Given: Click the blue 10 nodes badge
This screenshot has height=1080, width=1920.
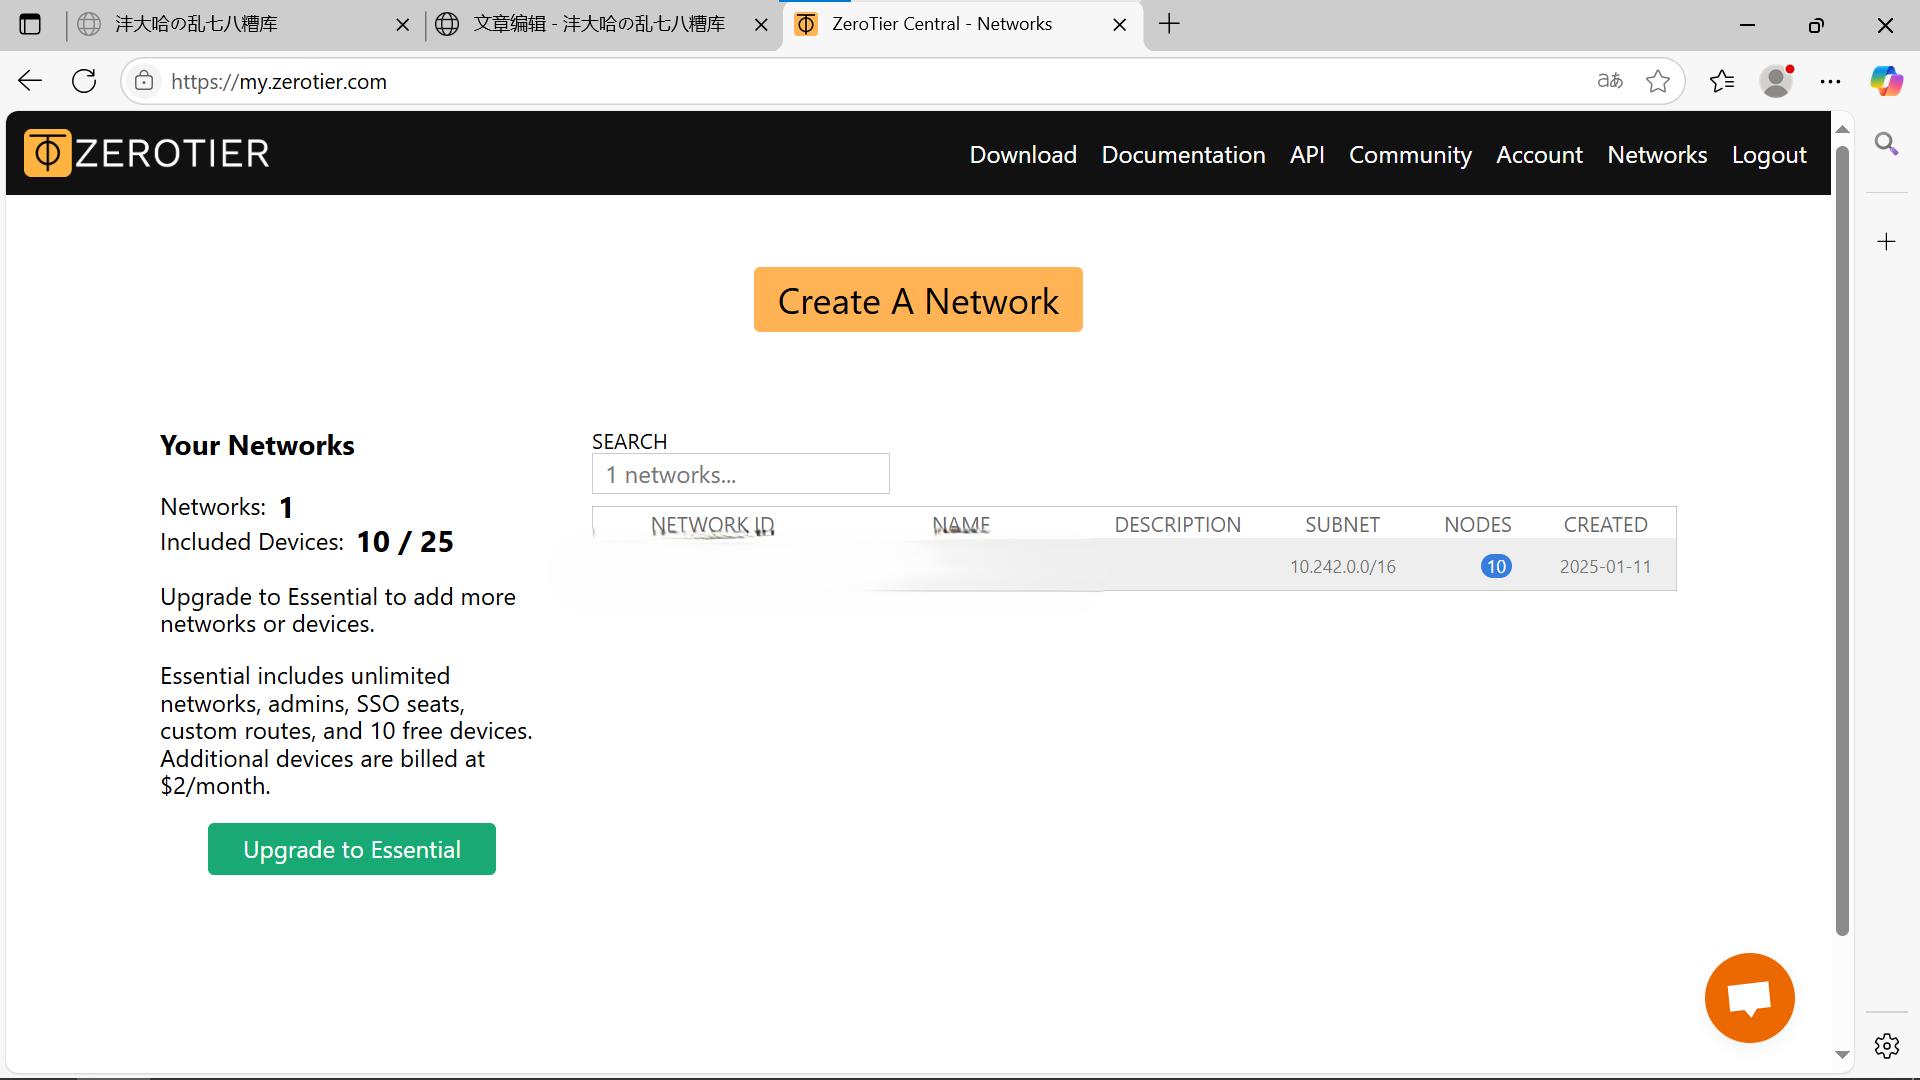Looking at the screenshot, I should (x=1496, y=567).
